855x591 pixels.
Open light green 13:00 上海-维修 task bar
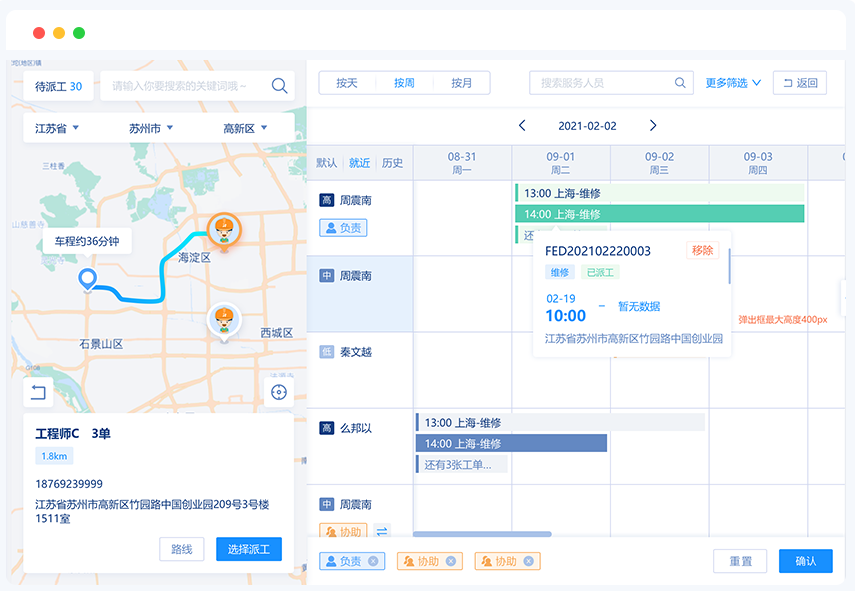tap(659, 193)
